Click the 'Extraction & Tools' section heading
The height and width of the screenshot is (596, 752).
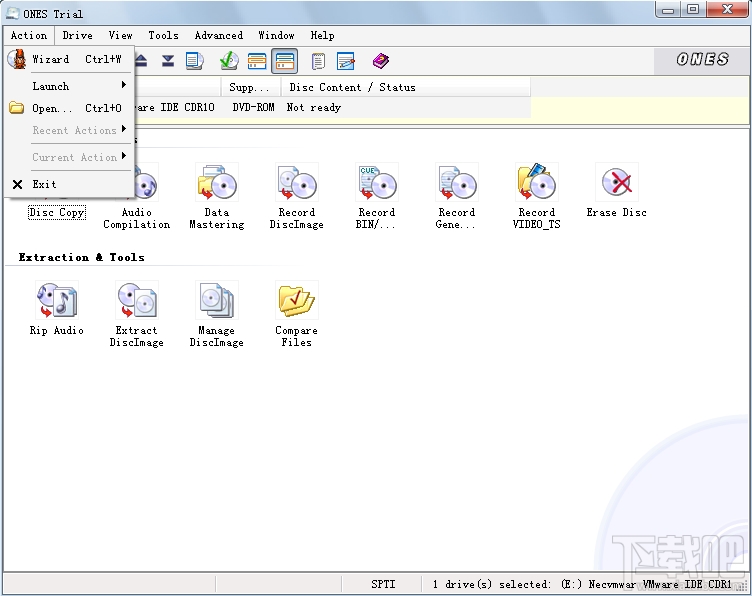tap(82, 257)
